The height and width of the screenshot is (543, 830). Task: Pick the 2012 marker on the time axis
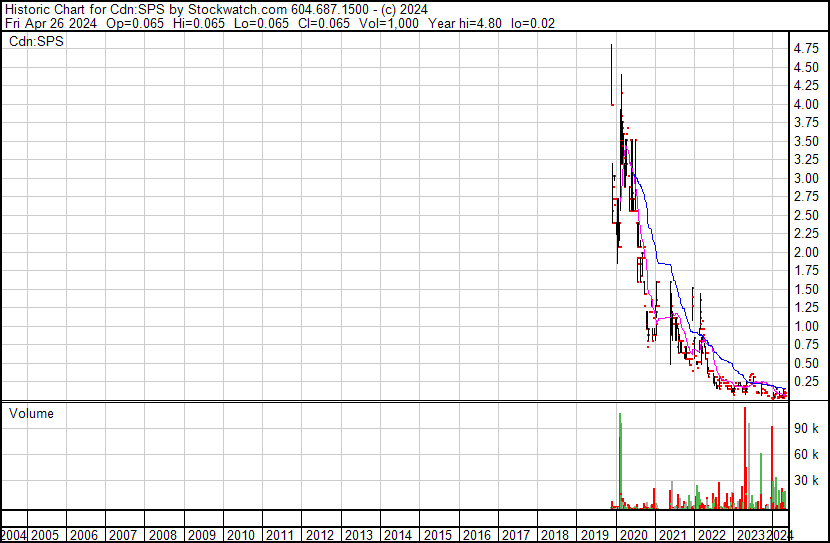coord(321,534)
